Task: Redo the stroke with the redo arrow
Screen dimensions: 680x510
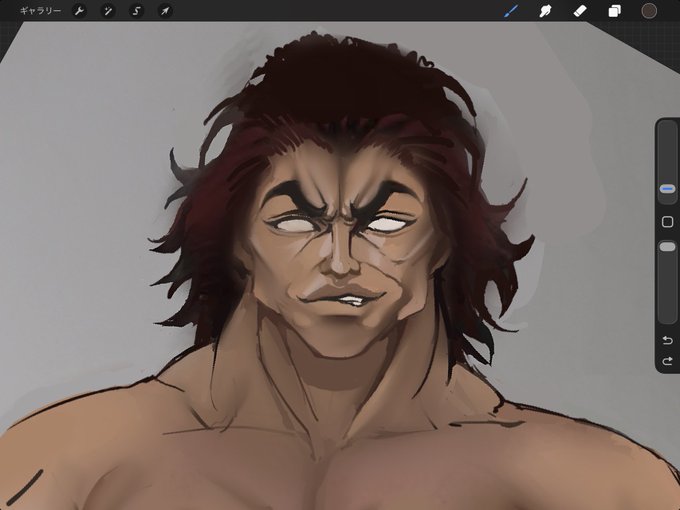Action: (x=667, y=361)
